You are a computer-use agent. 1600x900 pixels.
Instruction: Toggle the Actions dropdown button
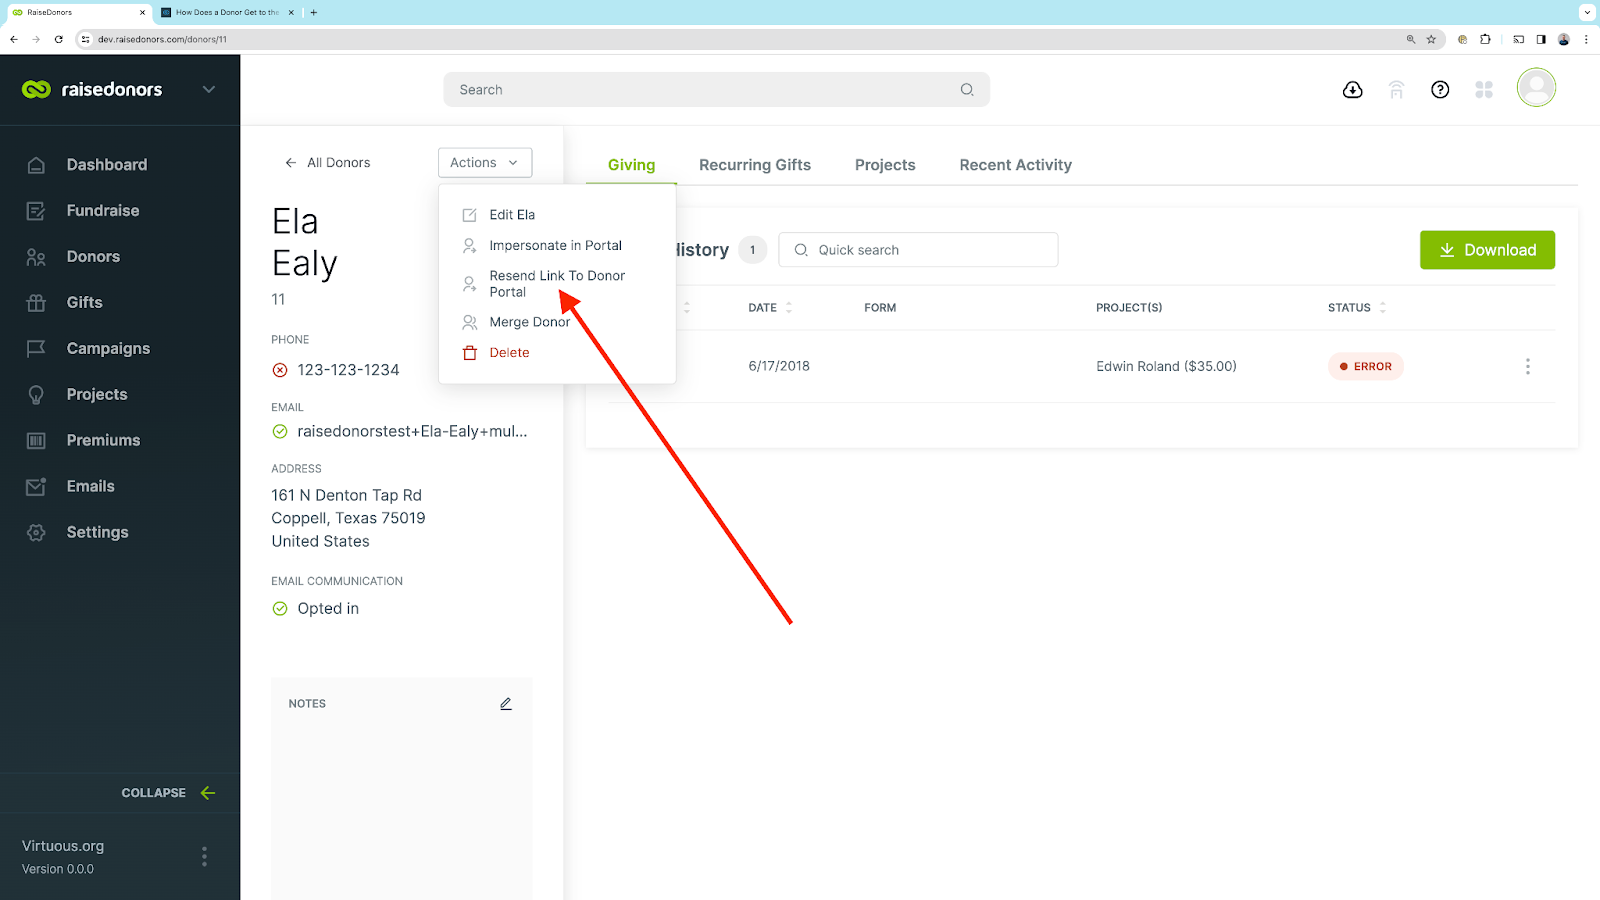pos(485,163)
